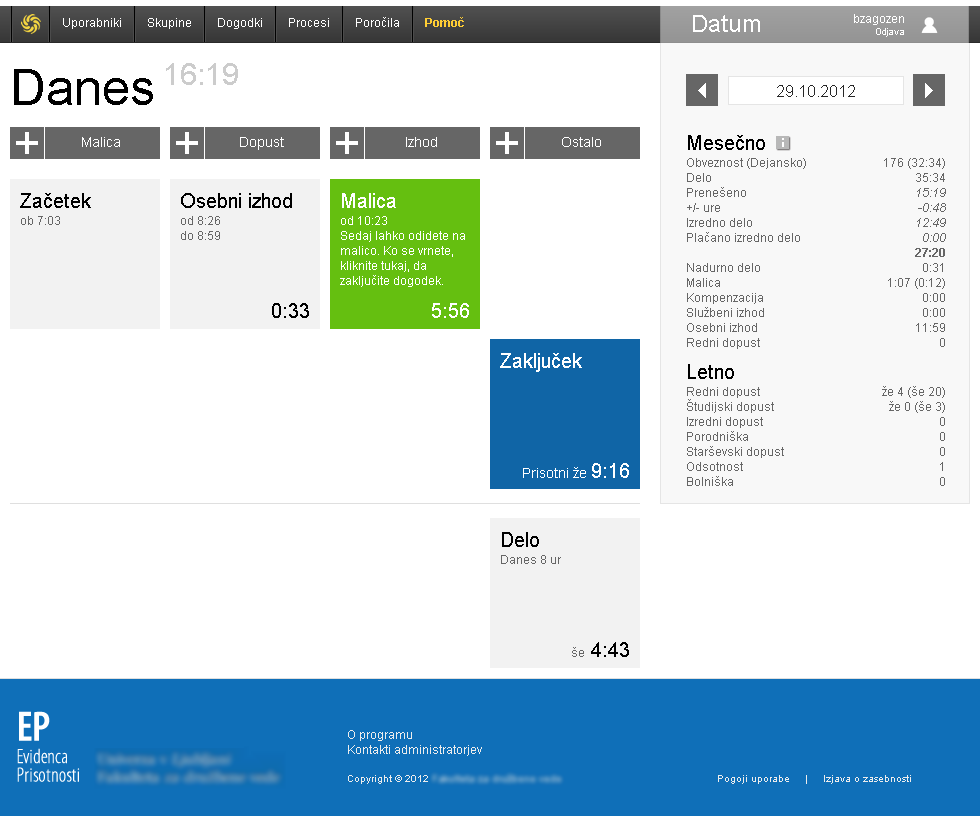980x825 pixels.
Task: Open the Kontakti administratorjev link
Action: pos(414,750)
